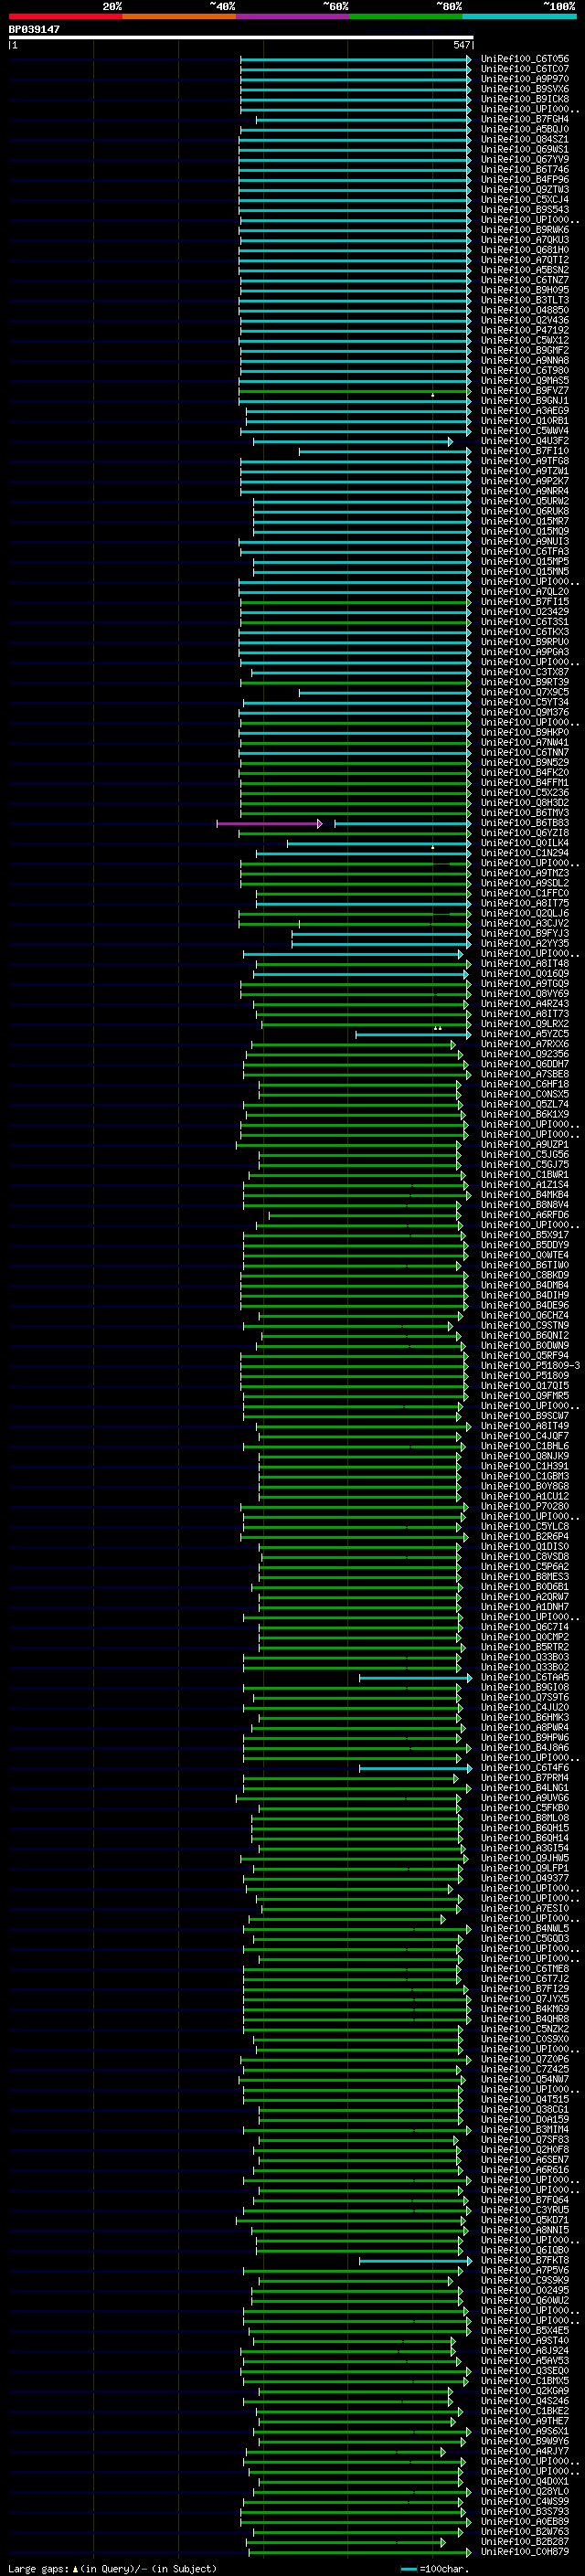Click hit label UniRef100_B7FKT8
585x2576 pixels.
click(x=524, y=2260)
